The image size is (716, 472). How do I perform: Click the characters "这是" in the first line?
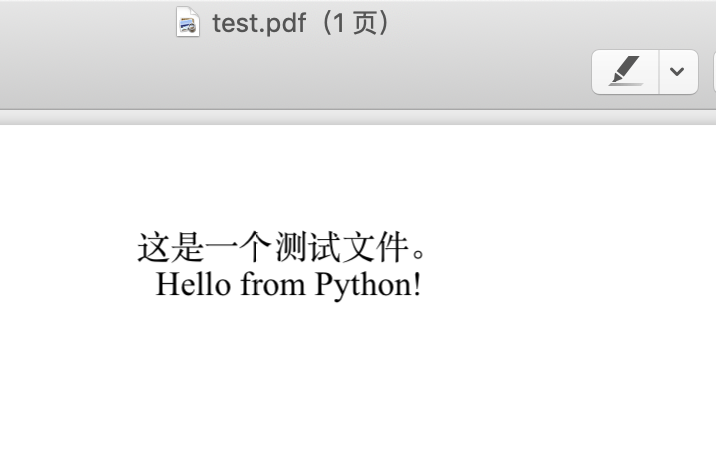coord(171,247)
